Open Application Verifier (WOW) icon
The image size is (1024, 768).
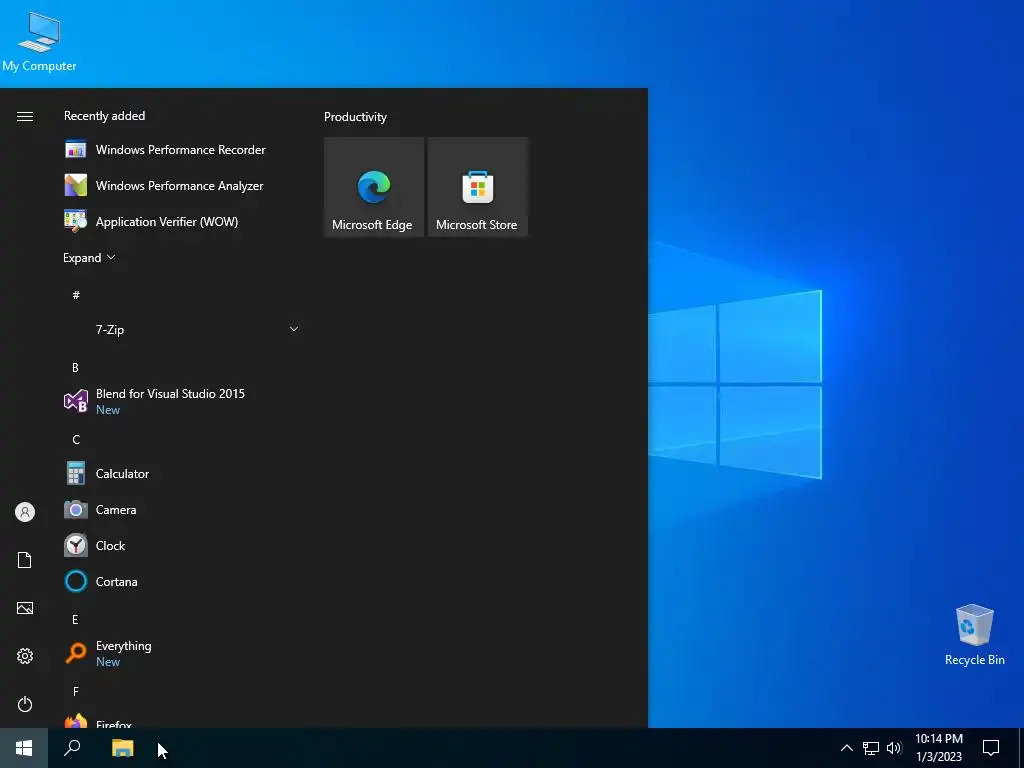[x=76, y=221]
